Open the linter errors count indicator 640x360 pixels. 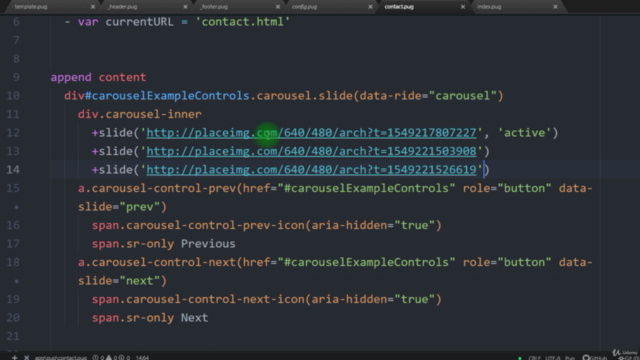(98, 358)
